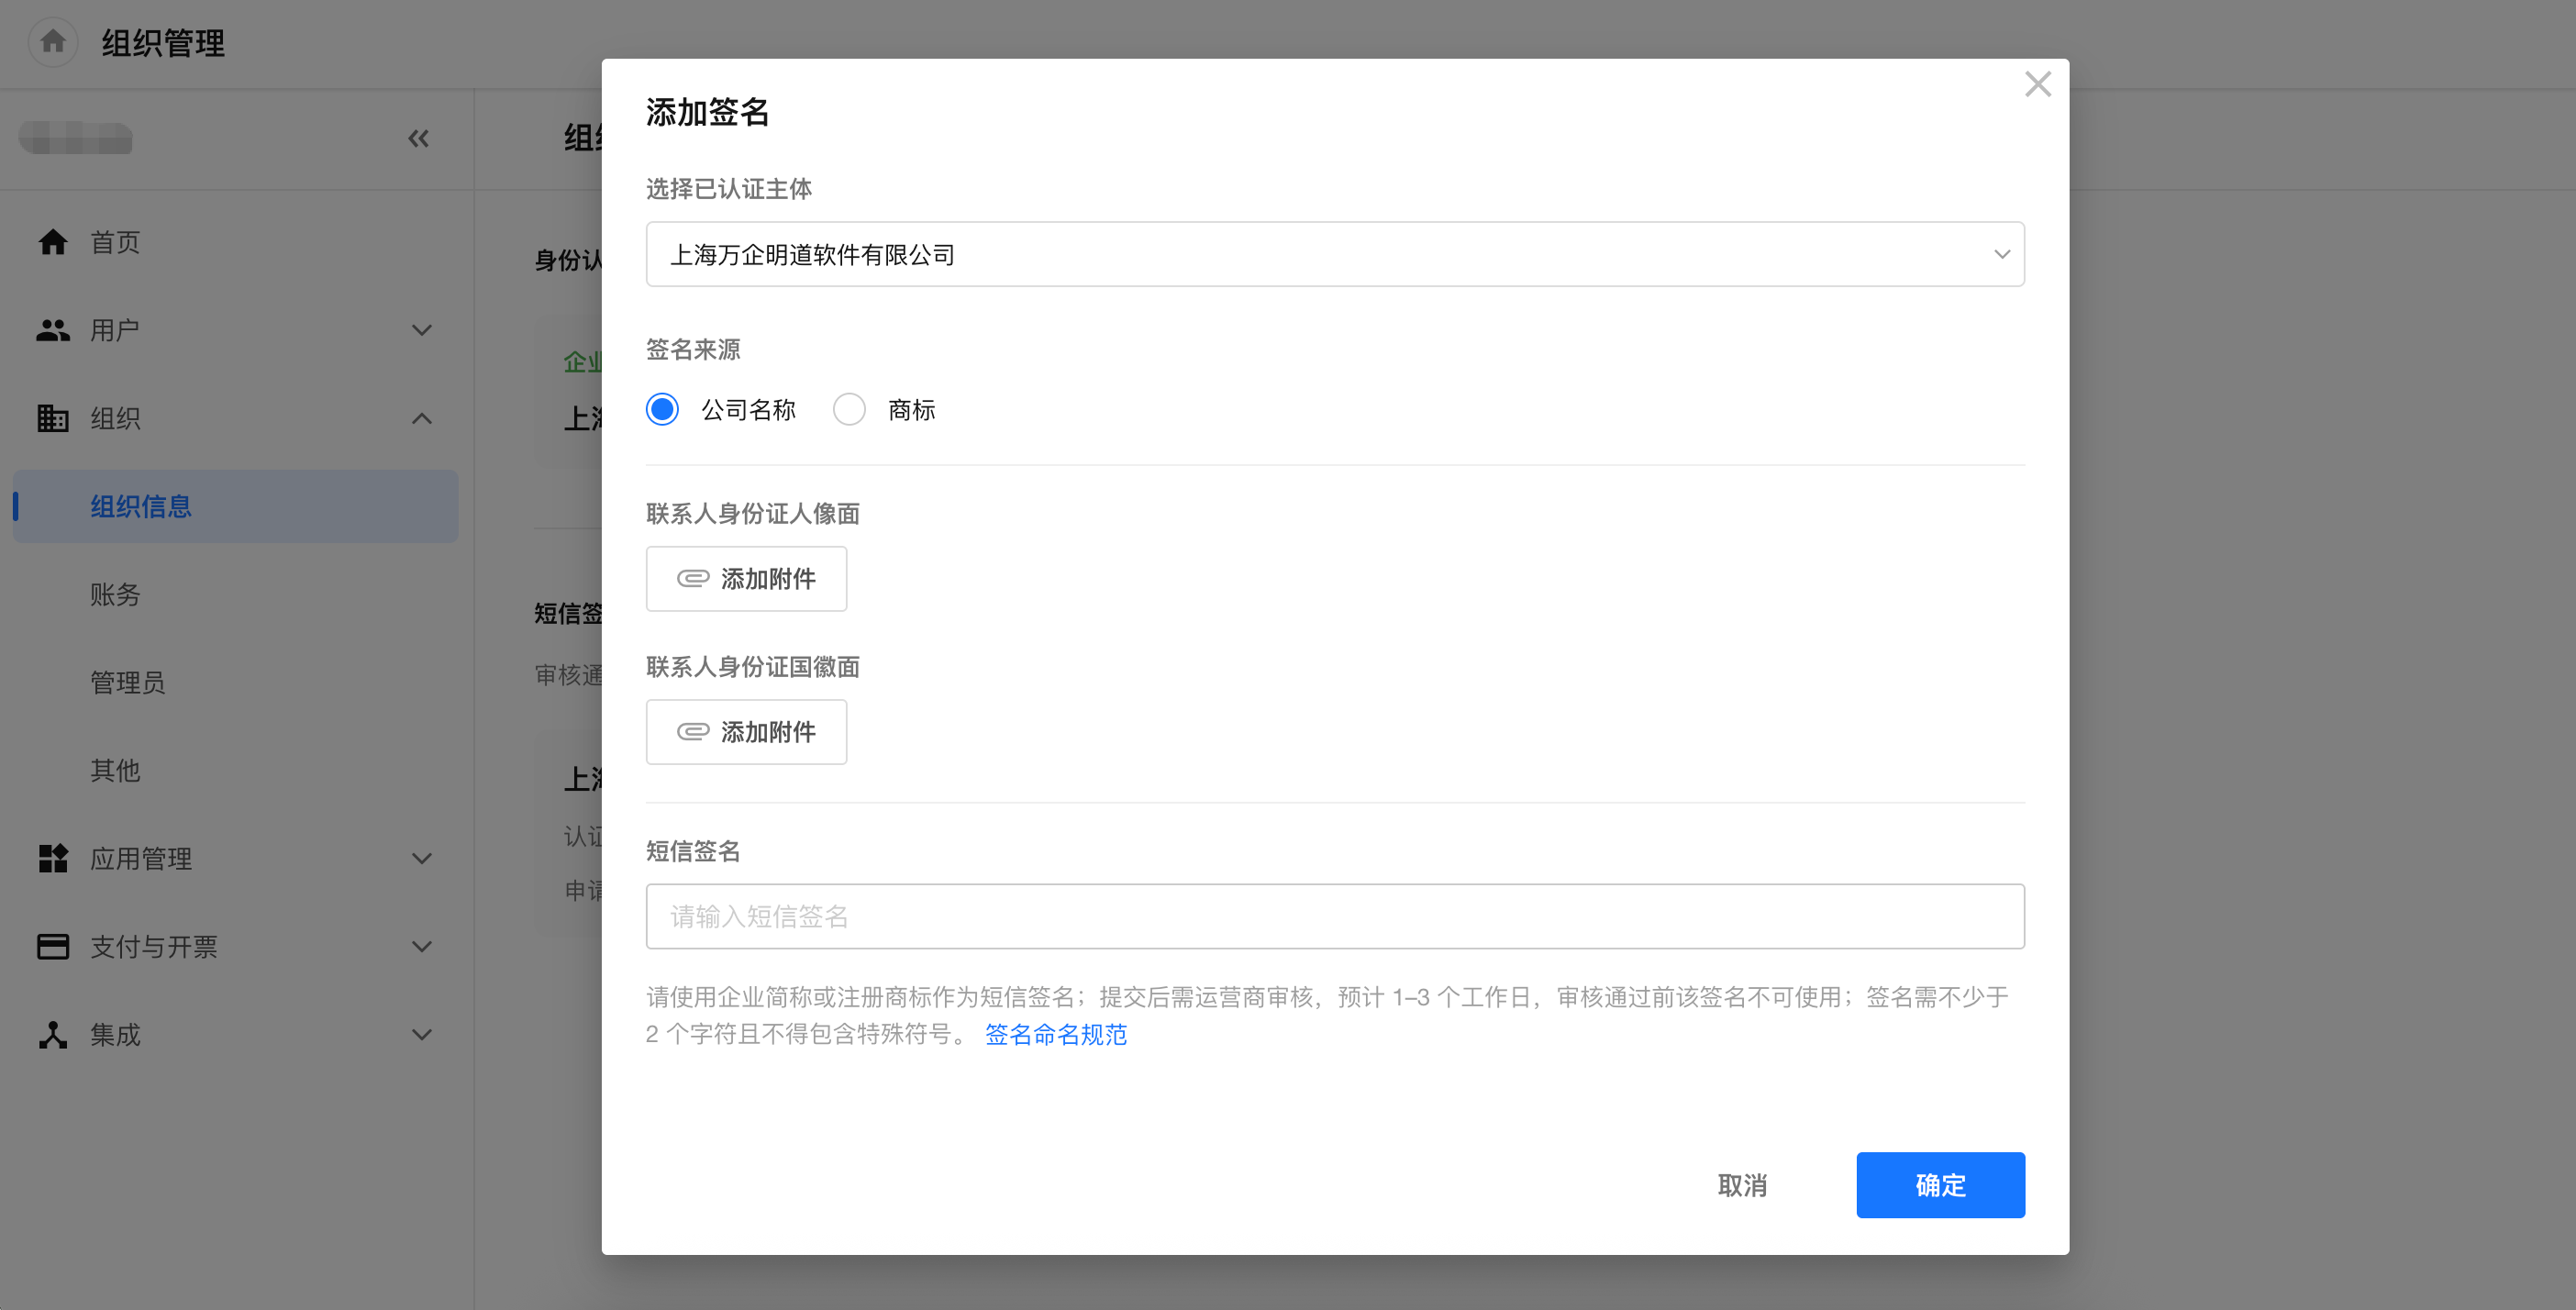The image size is (2576, 1310).
Task: Select the 公司名称 radio option
Action: pyautogui.click(x=662, y=409)
